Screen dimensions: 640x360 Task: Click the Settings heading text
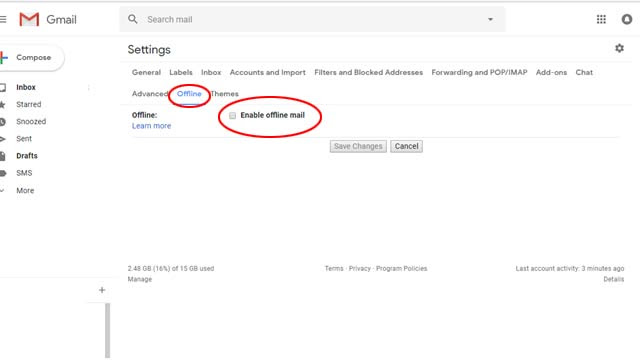pyautogui.click(x=149, y=50)
